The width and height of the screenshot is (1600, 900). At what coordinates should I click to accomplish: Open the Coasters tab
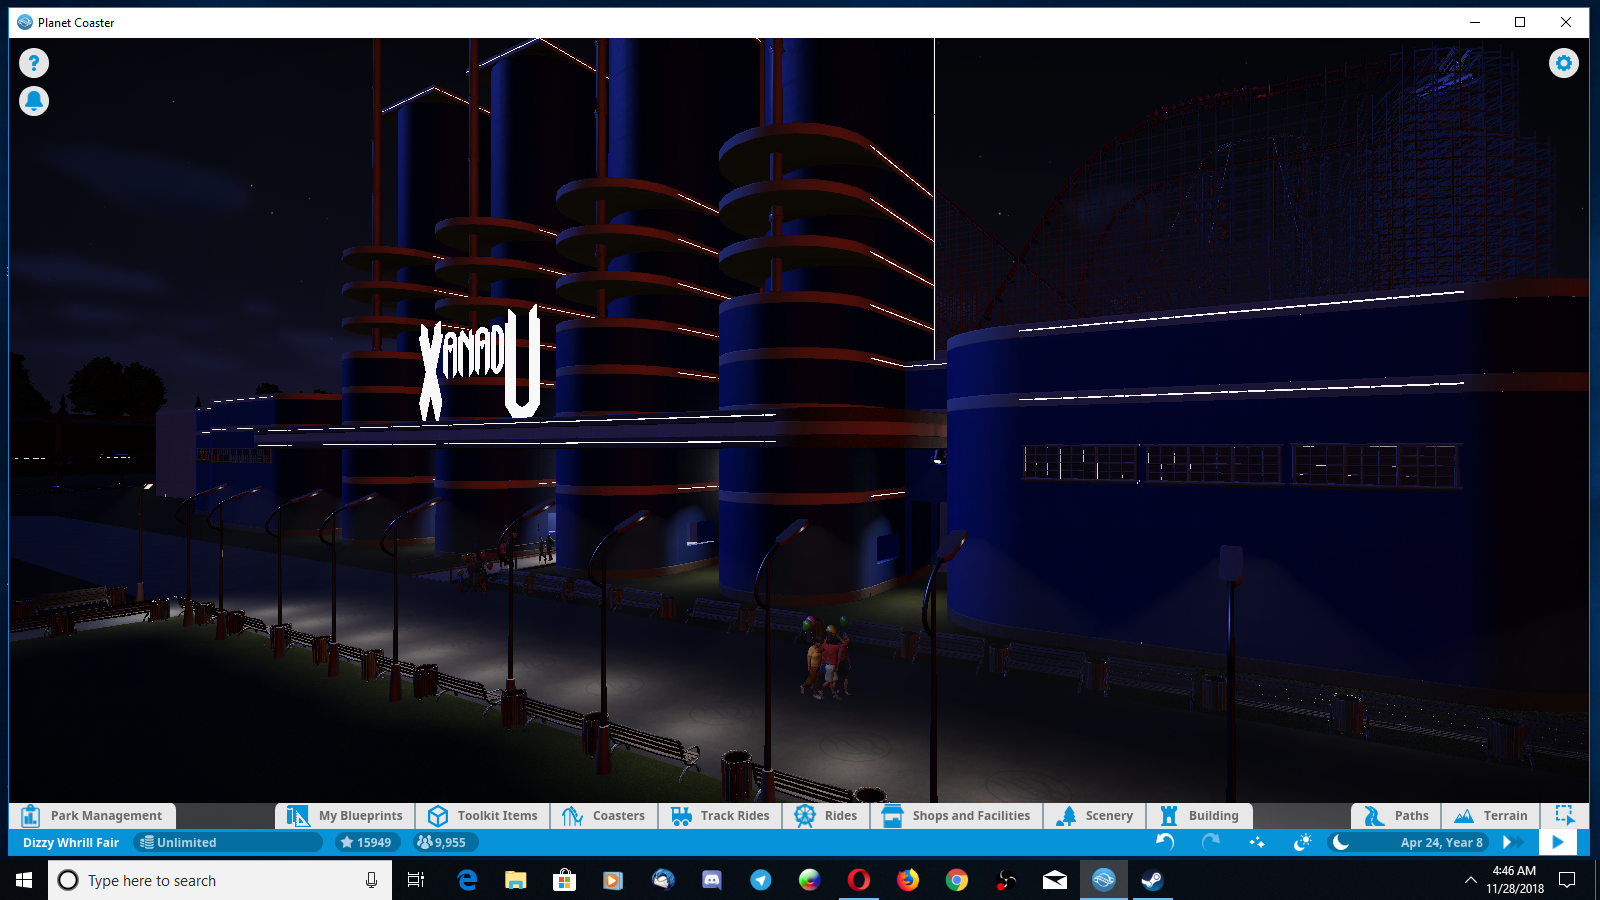point(604,815)
